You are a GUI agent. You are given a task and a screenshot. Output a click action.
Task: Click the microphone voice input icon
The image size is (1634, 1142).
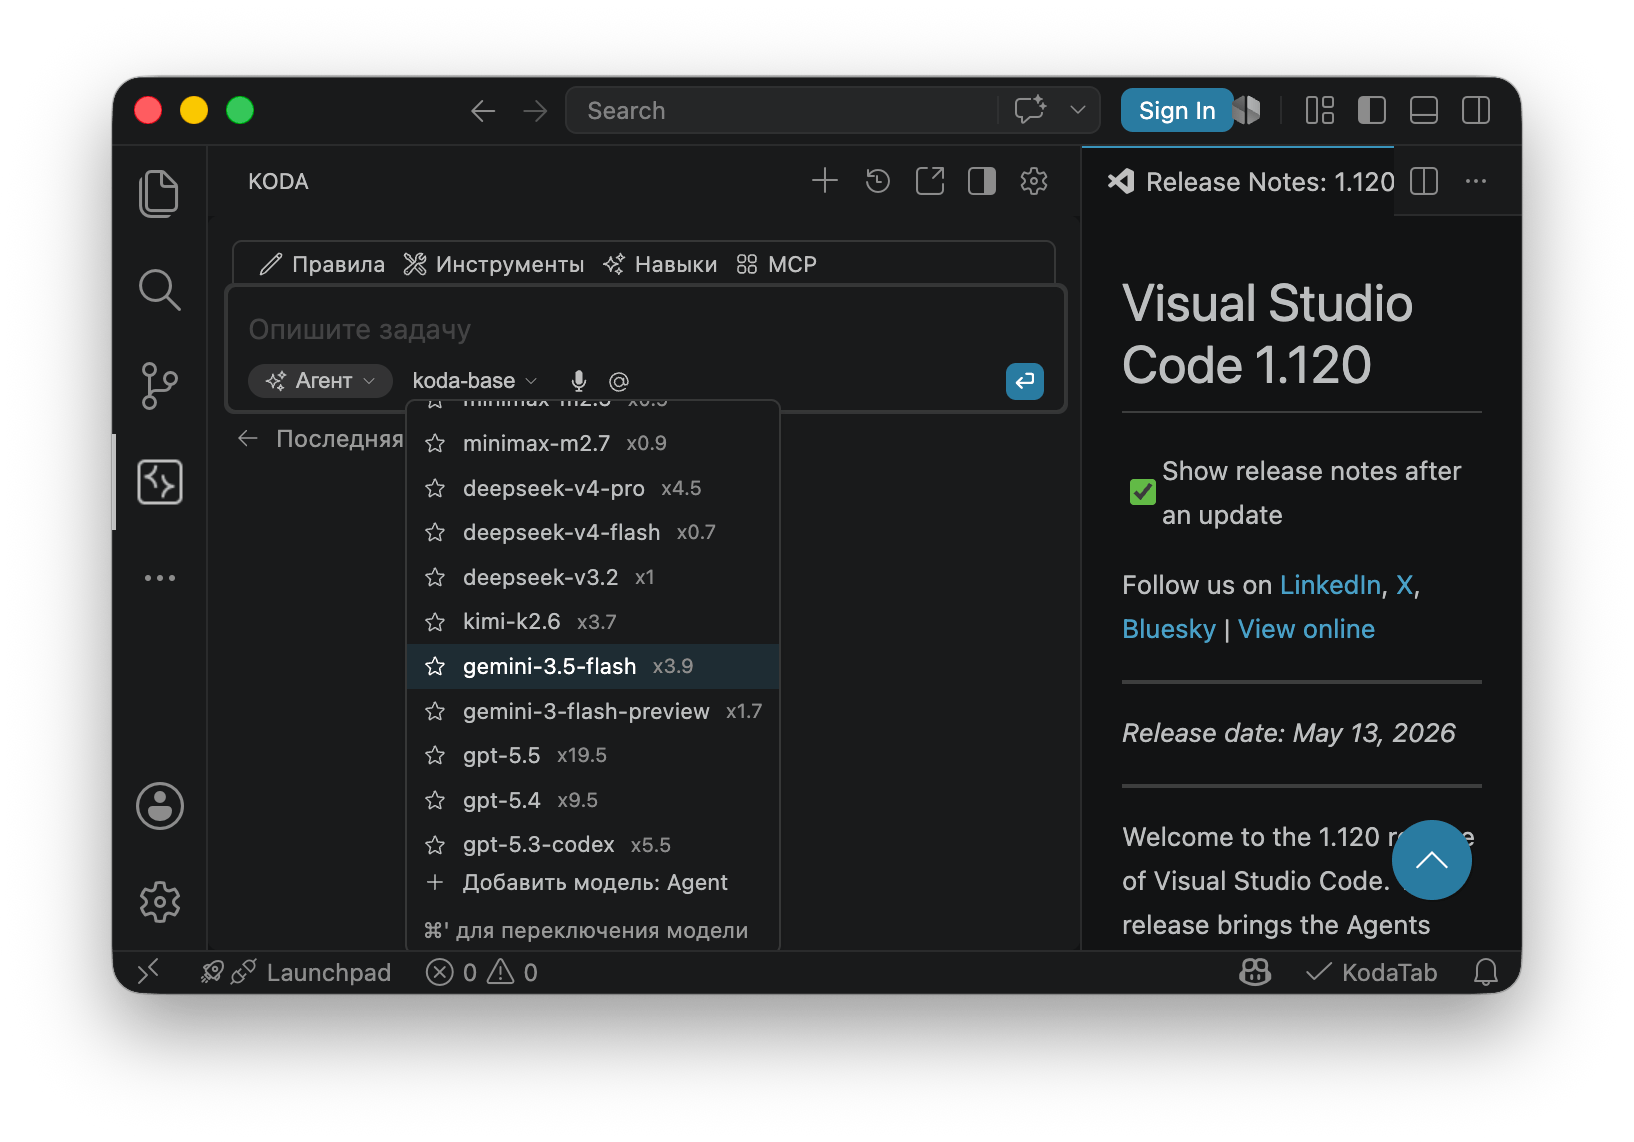(x=578, y=381)
